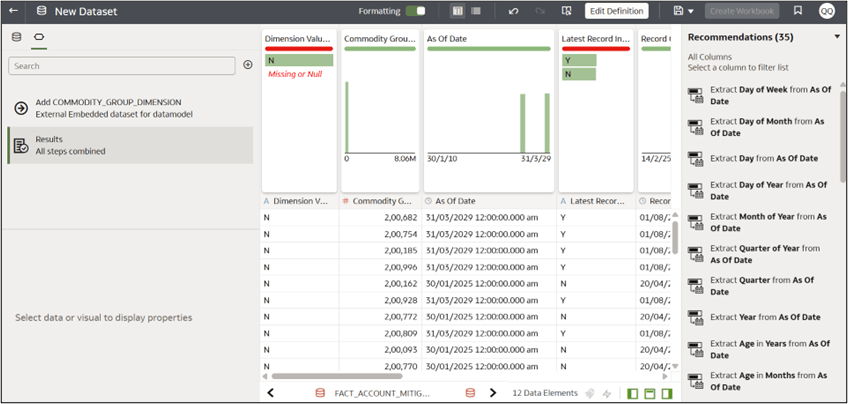
Task: Click the red quality bar of Latest Record tile
Action: [x=595, y=49]
